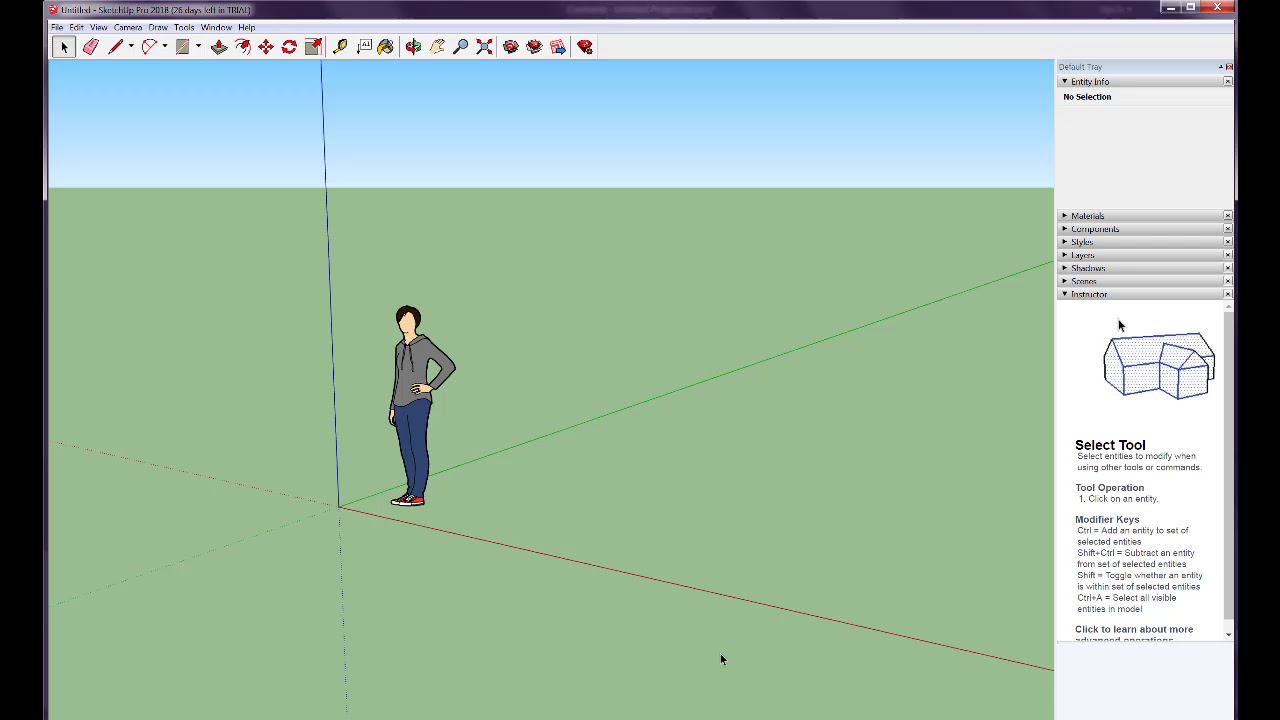Close the Instructor panel
The width and height of the screenshot is (1280, 720).
coord(1228,294)
